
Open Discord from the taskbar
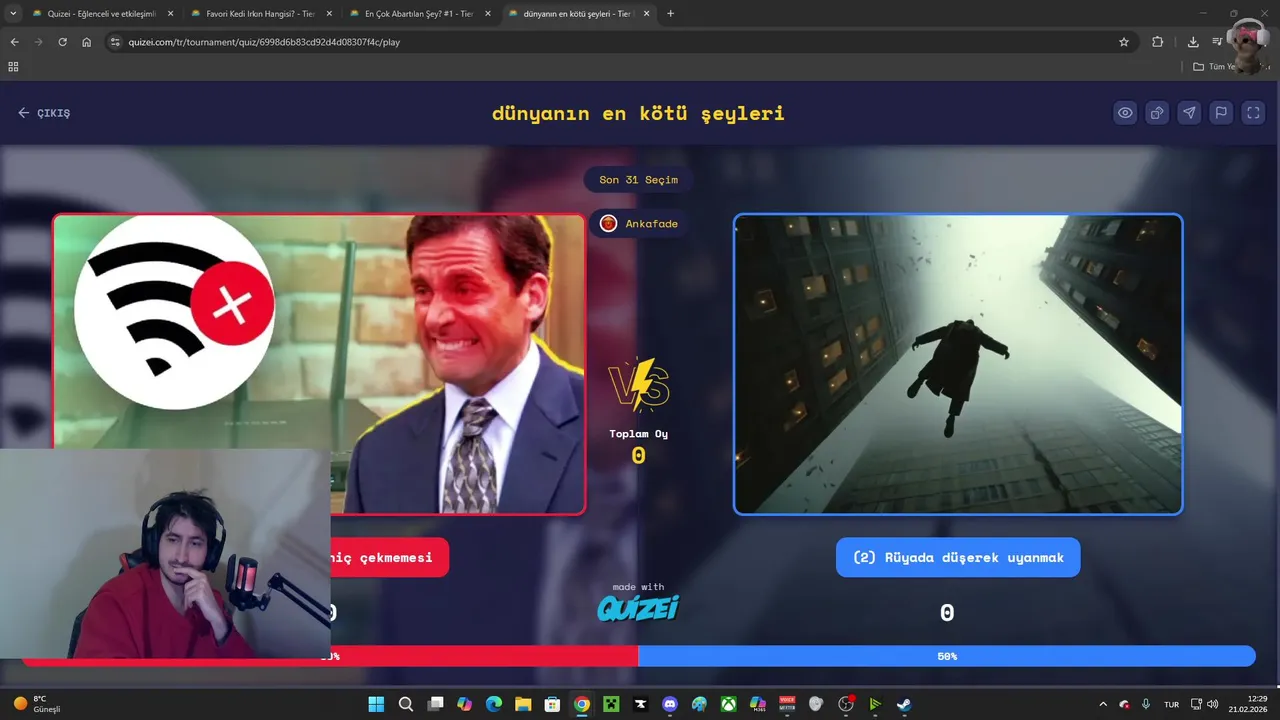pos(670,704)
